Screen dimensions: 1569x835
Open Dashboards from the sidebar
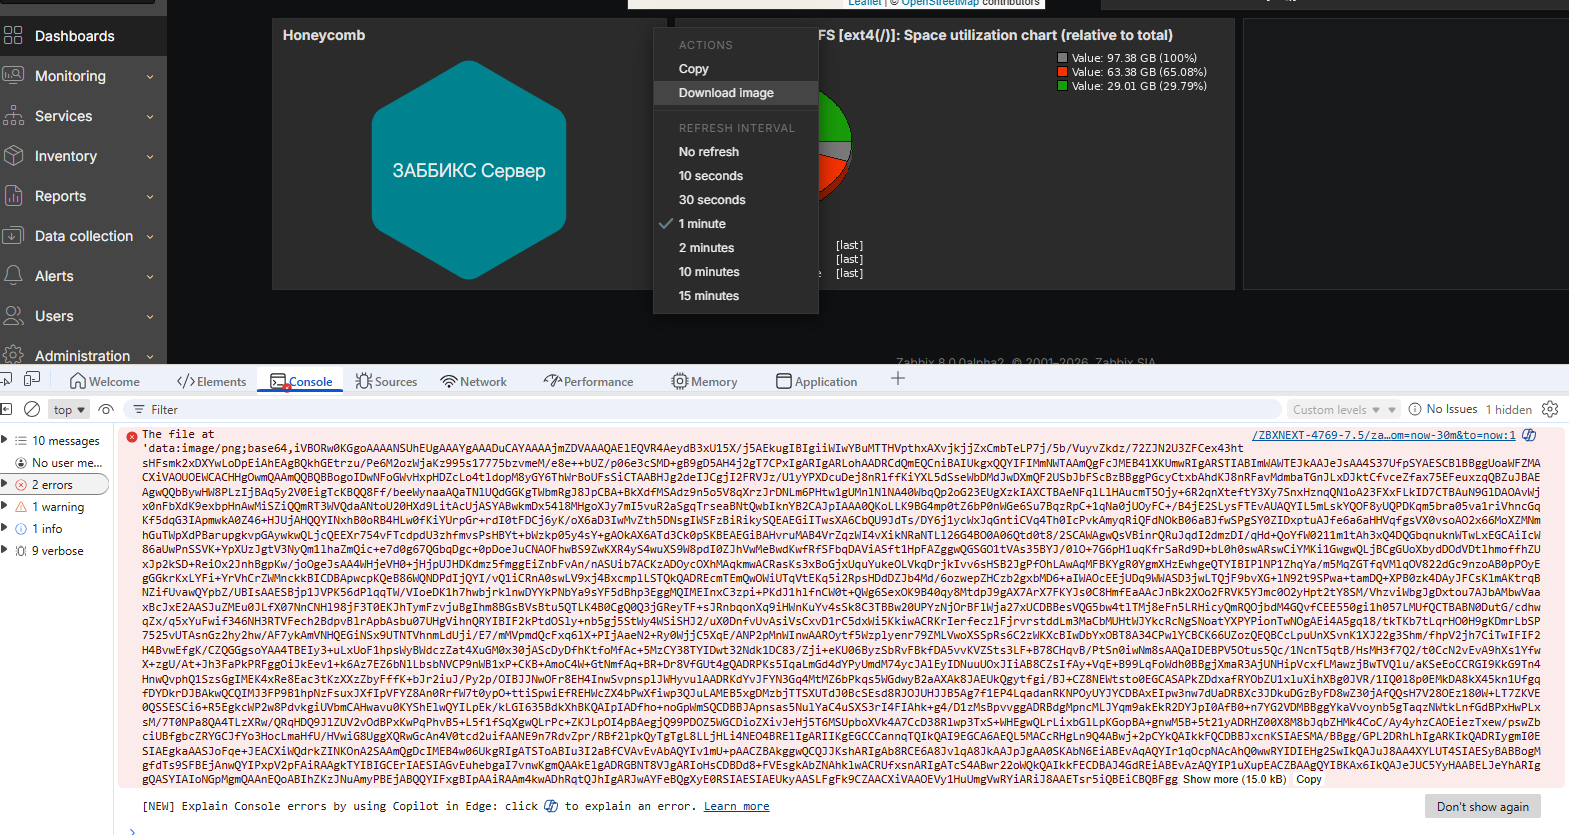(x=74, y=36)
